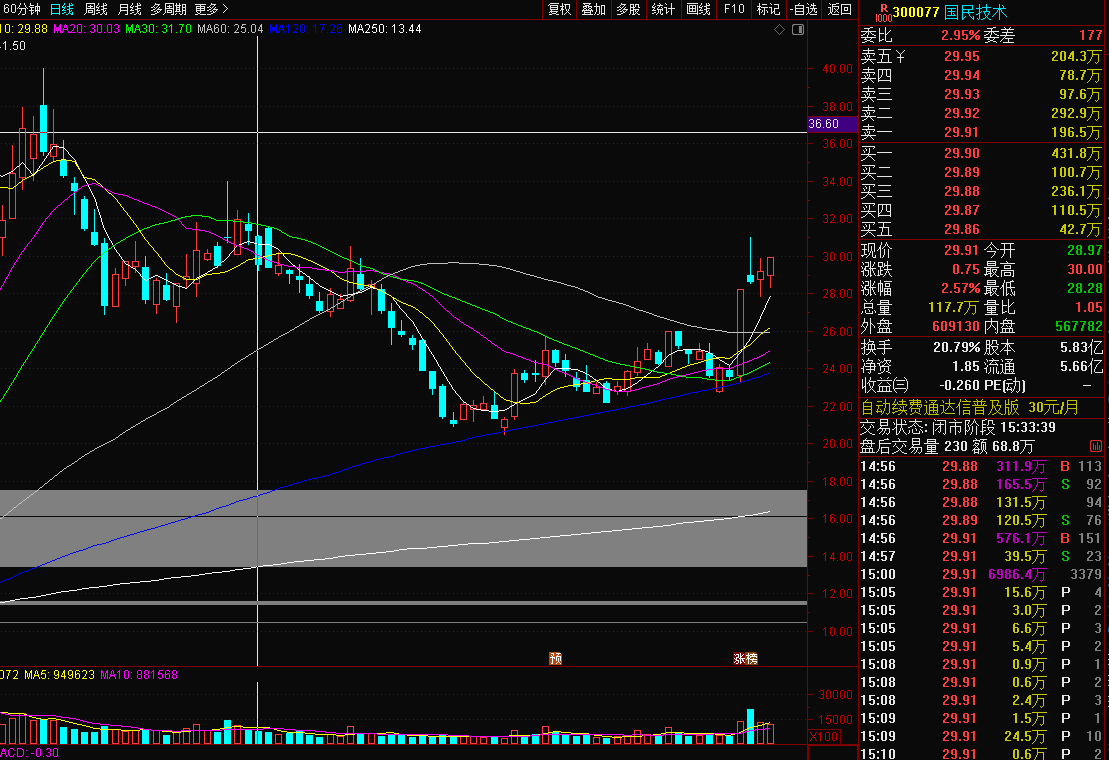Click the PE(动) label
Screen dimensions: 1109x760
[x=1004, y=385]
